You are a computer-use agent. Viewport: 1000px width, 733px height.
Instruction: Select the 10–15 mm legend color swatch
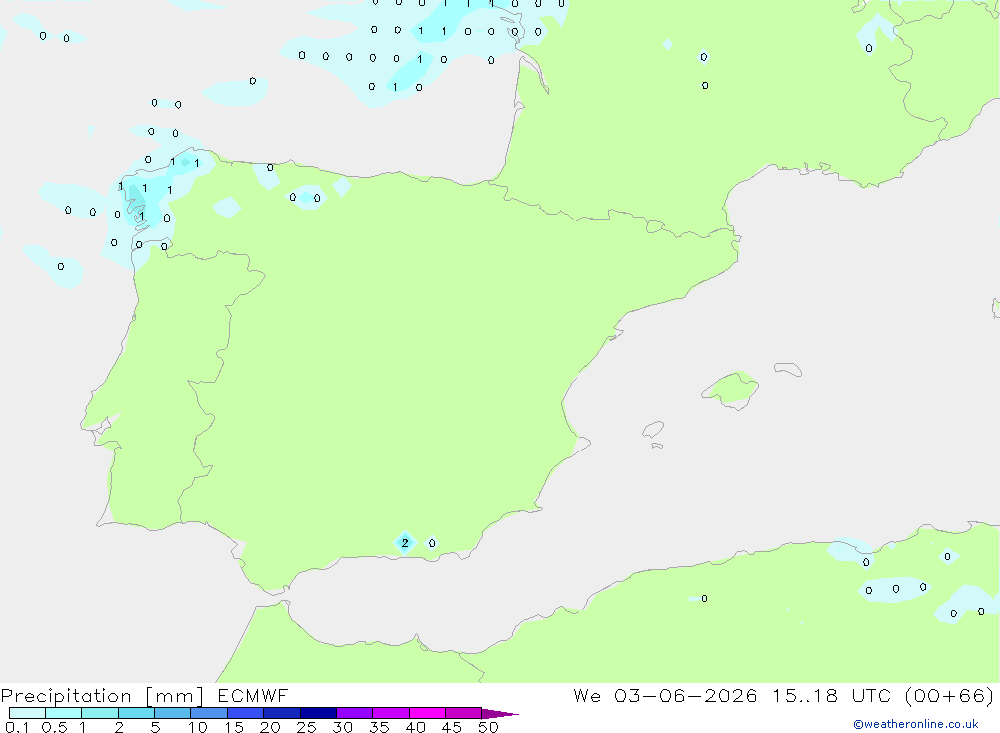(x=209, y=713)
